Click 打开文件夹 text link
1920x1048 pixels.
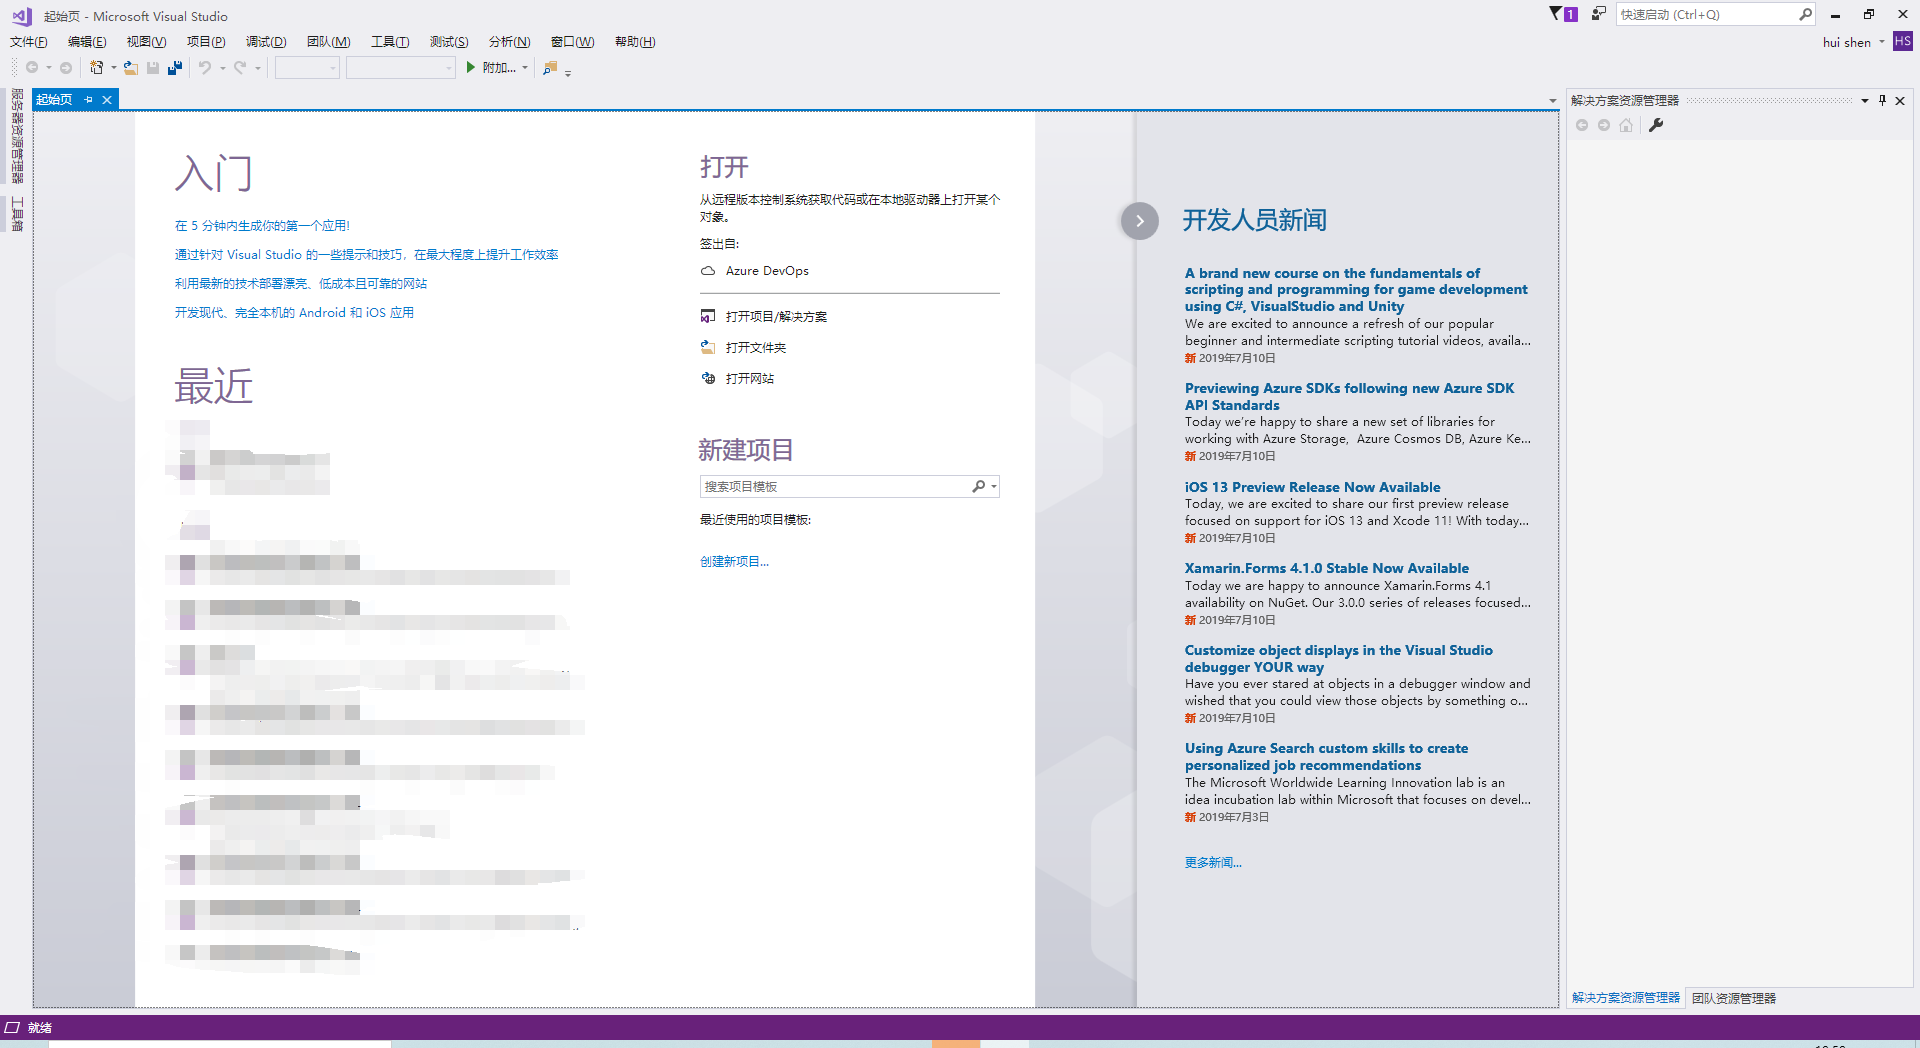pos(756,348)
